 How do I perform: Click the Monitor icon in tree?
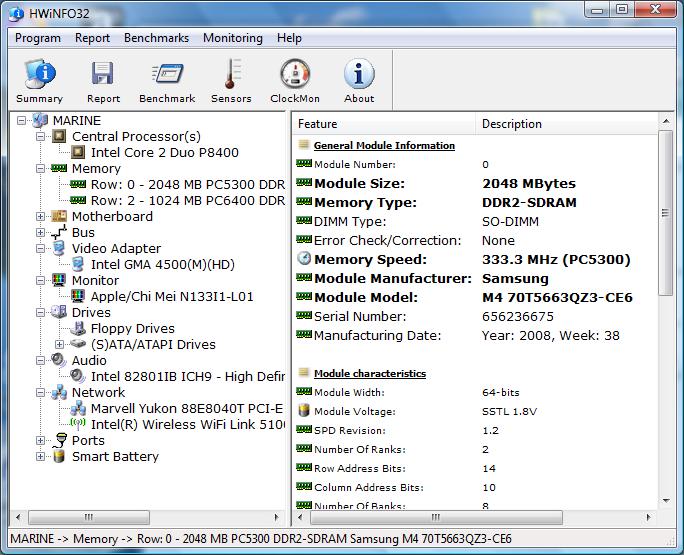tap(59, 280)
